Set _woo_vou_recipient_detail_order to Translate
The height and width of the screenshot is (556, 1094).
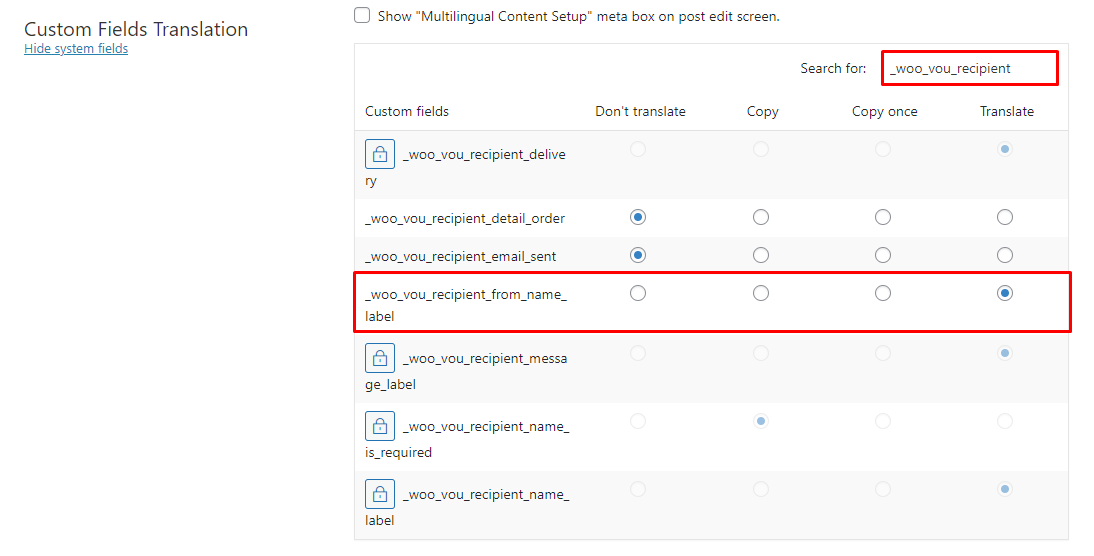[1005, 217]
